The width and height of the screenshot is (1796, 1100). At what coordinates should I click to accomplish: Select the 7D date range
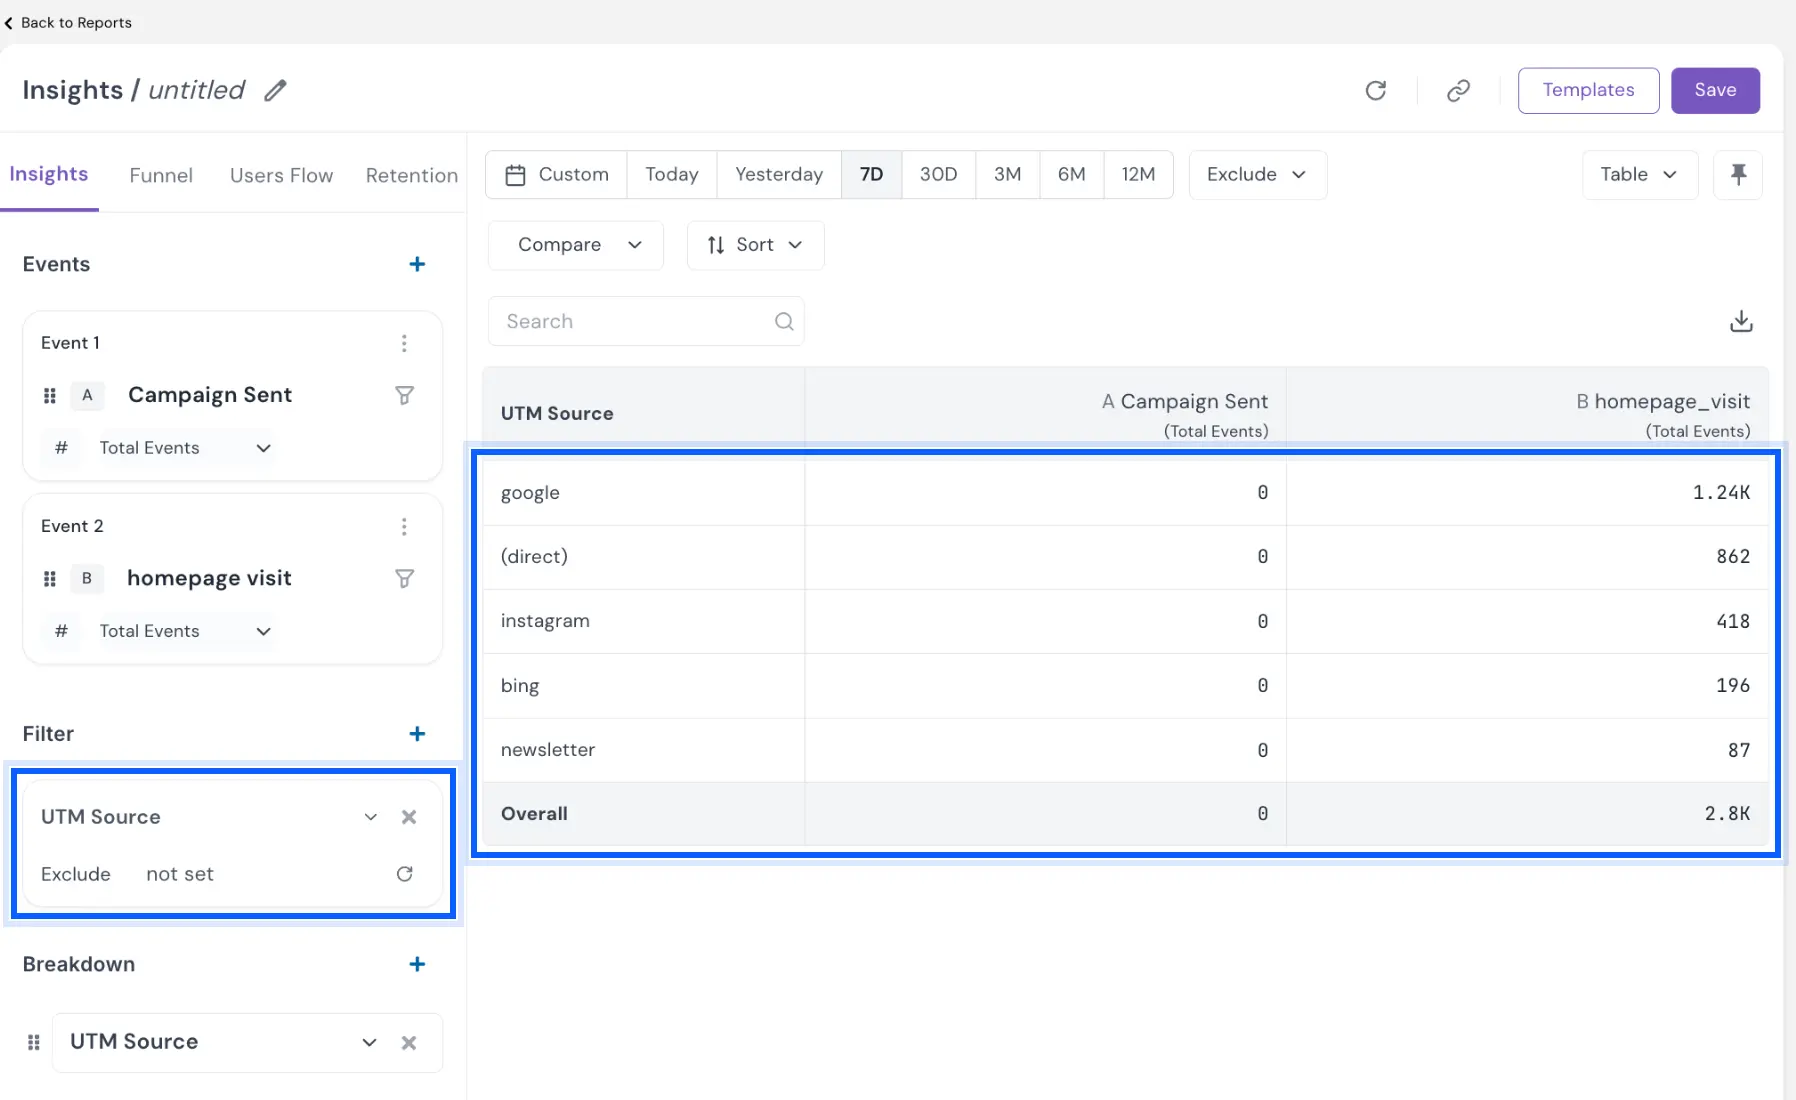click(872, 175)
